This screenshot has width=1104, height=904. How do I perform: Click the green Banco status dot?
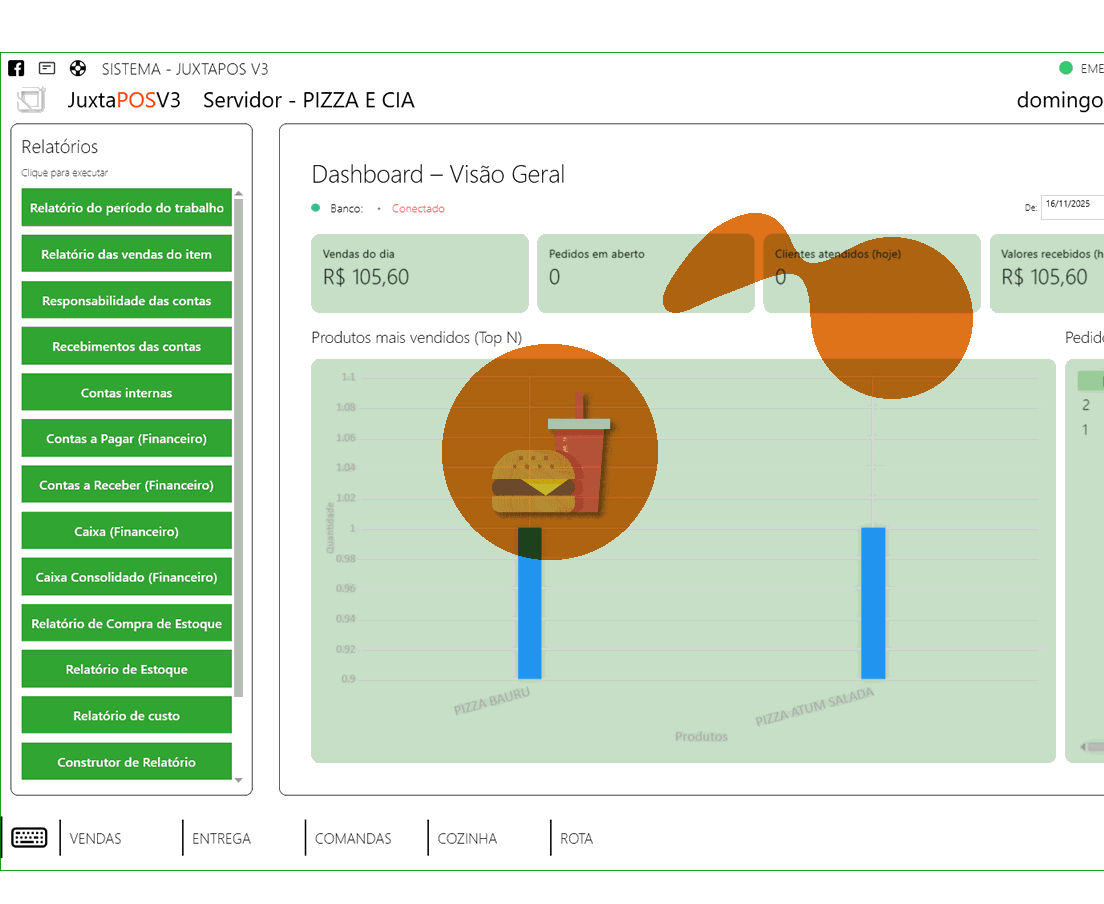click(316, 208)
